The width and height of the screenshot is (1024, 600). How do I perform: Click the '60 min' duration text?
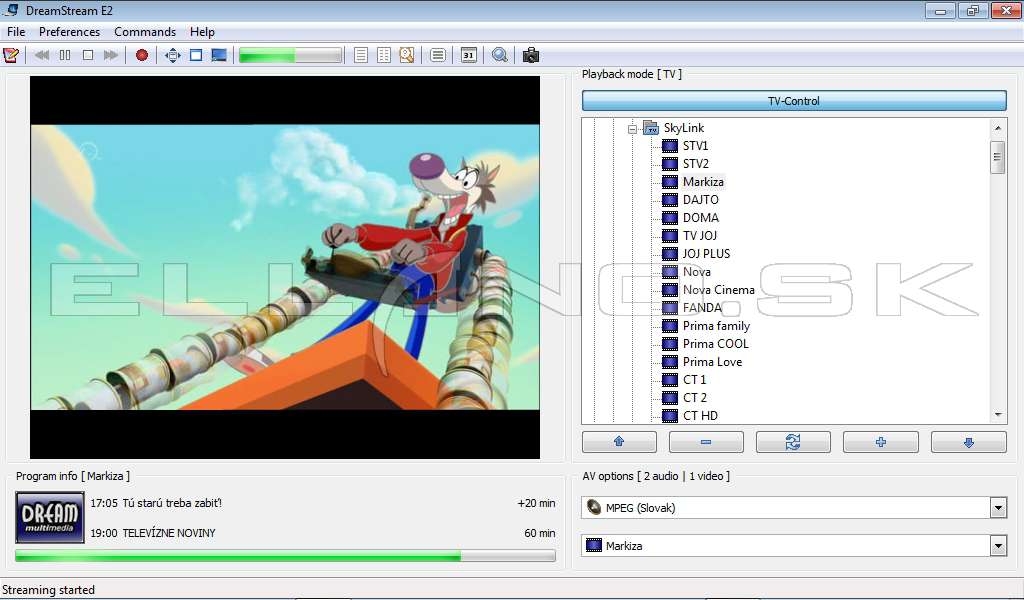click(539, 533)
